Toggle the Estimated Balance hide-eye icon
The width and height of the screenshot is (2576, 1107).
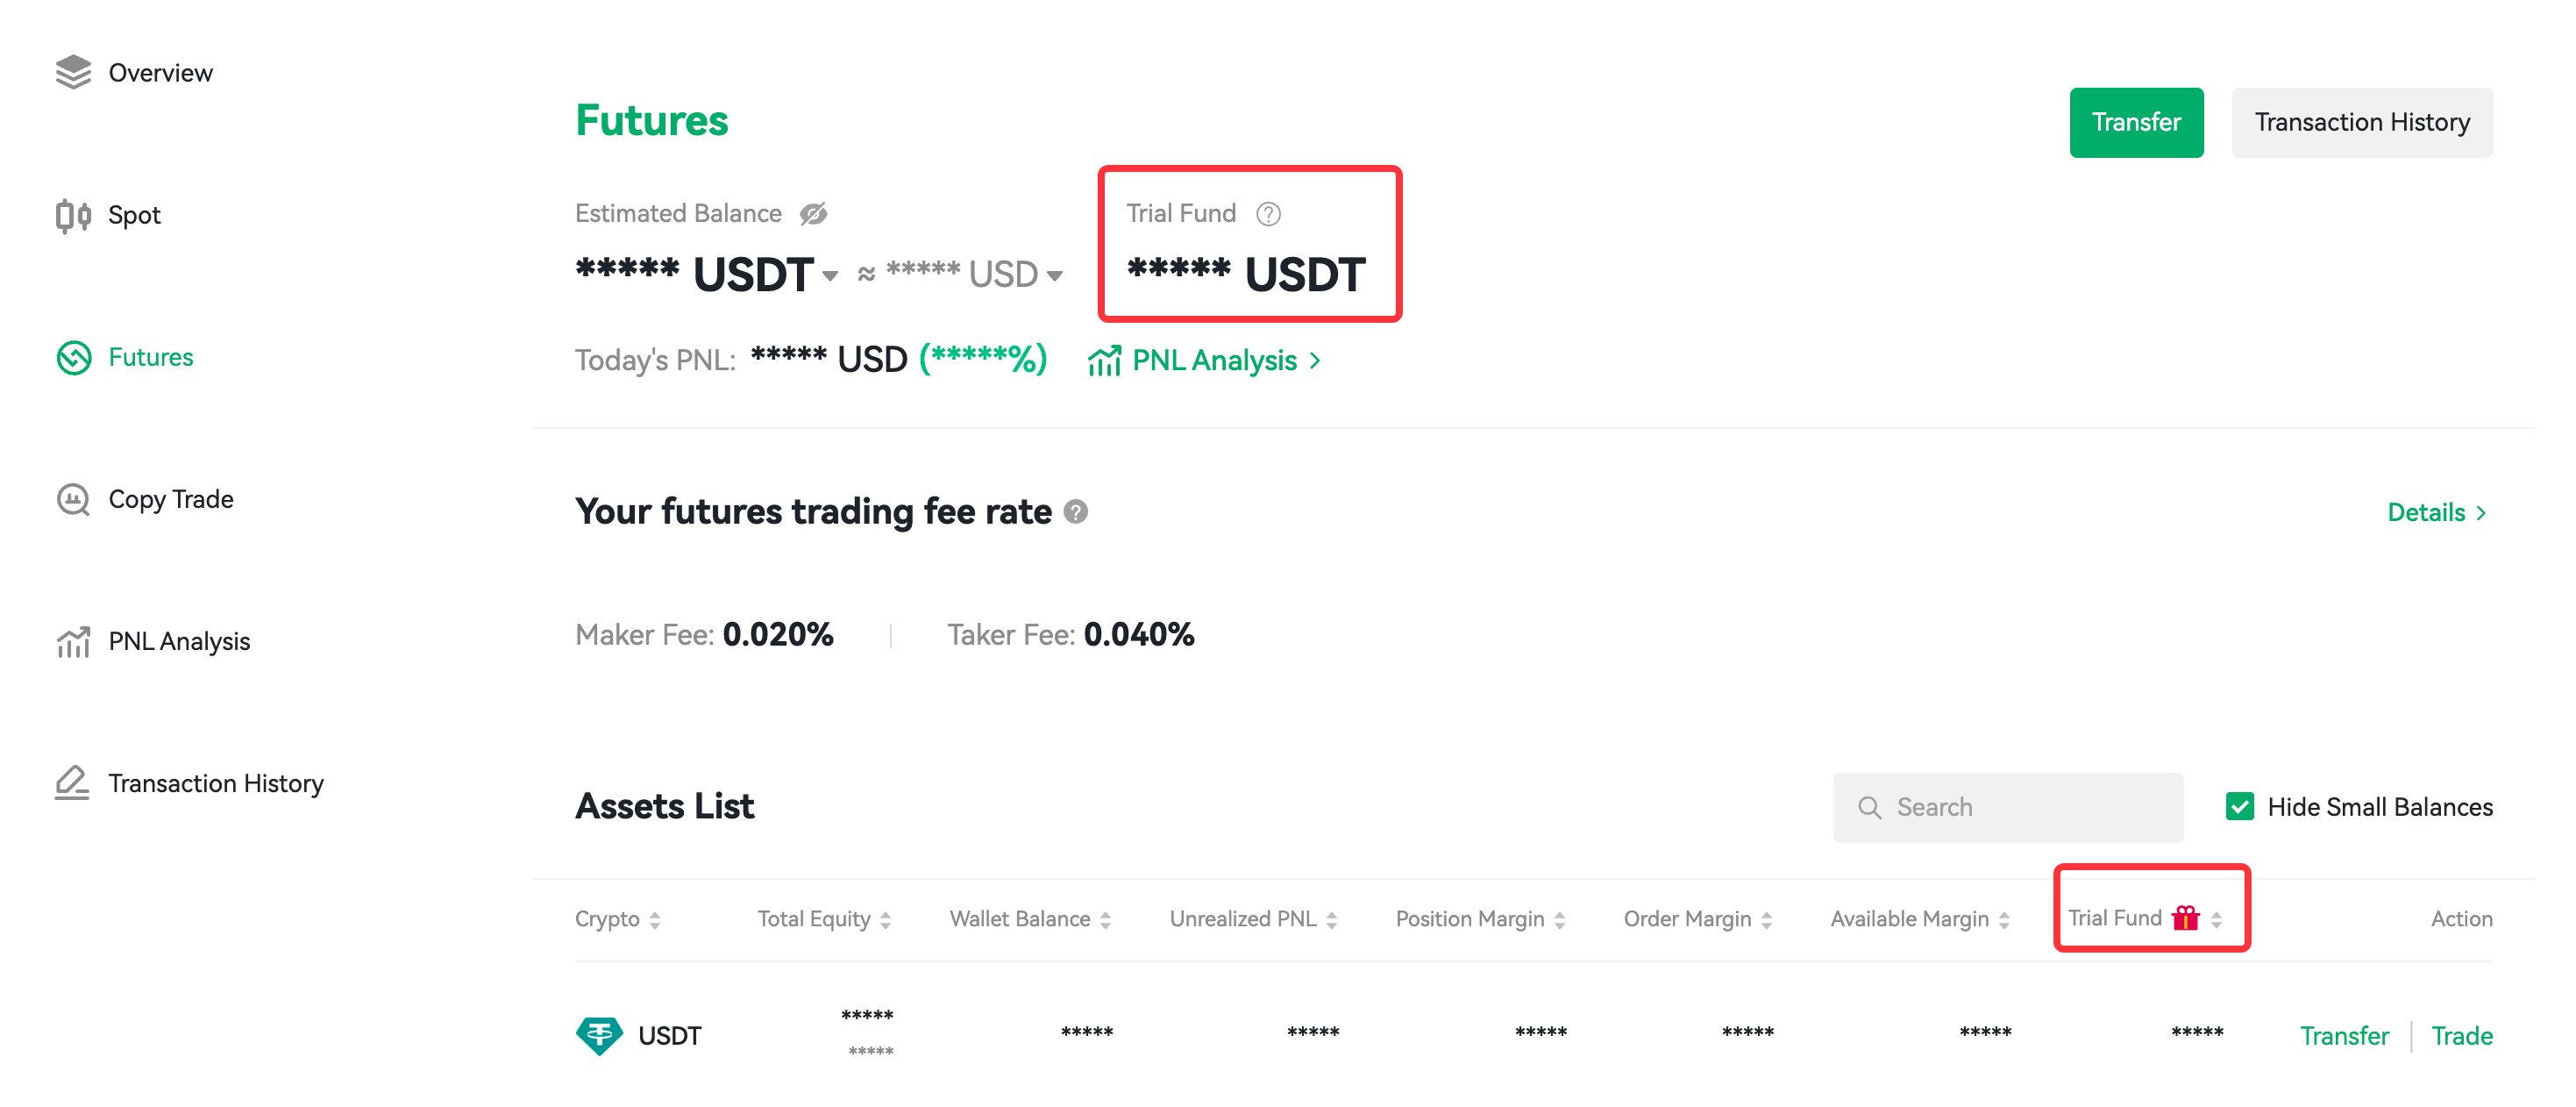click(813, 214)
